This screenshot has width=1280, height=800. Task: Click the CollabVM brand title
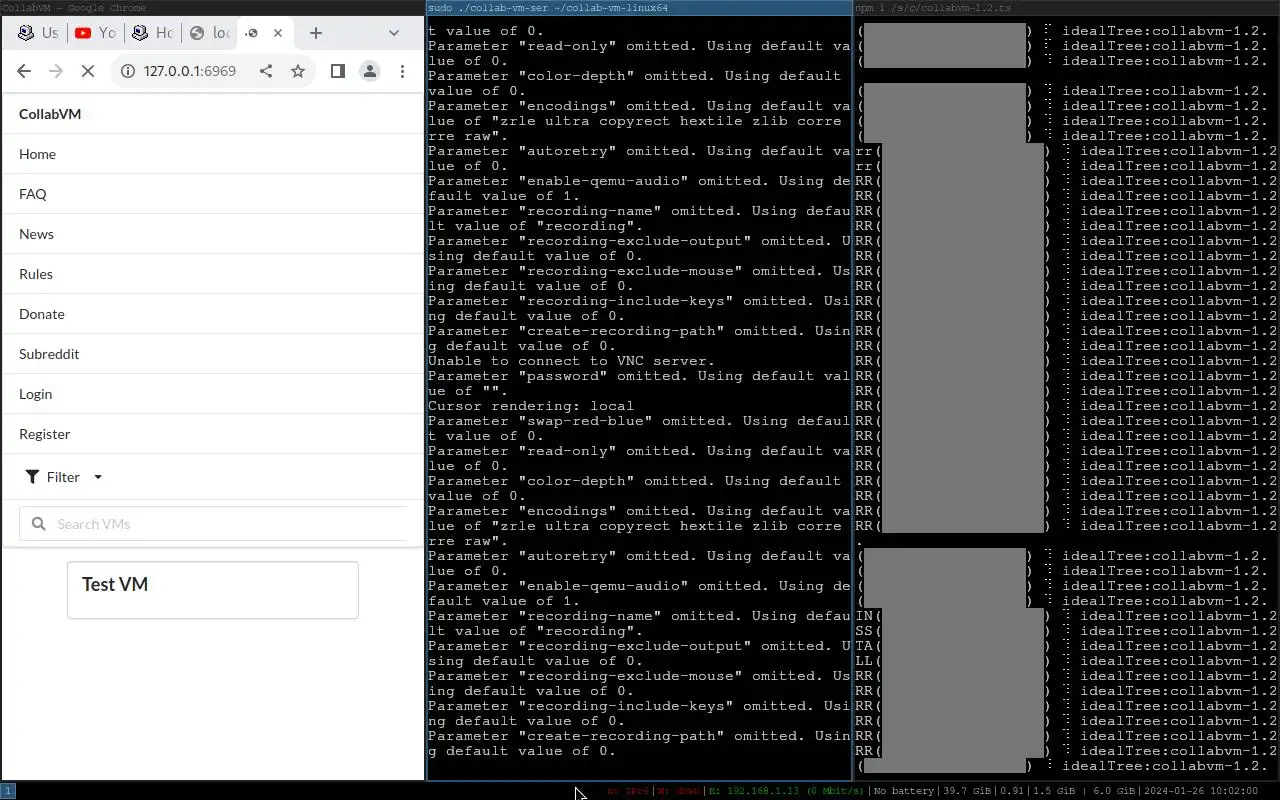coord(50,114)
